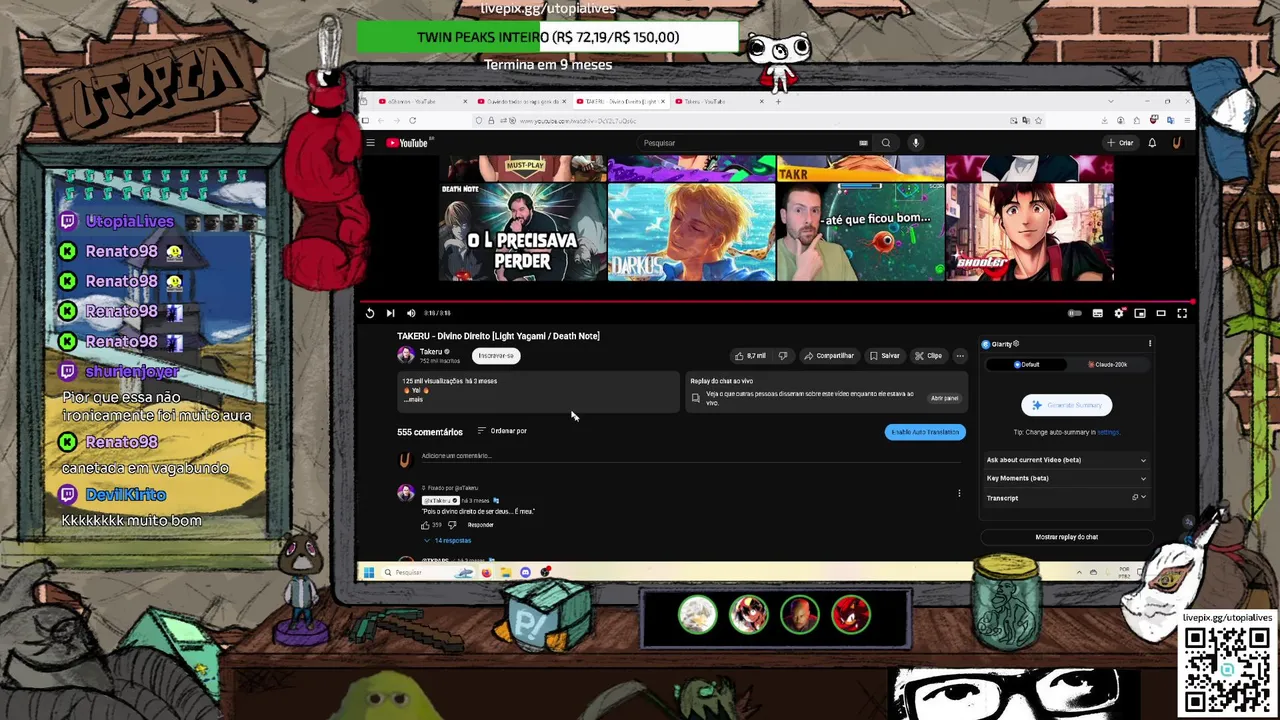Click Generate Summary in Glarity panel
The image size is (1280, 720).
(1066, 405)
